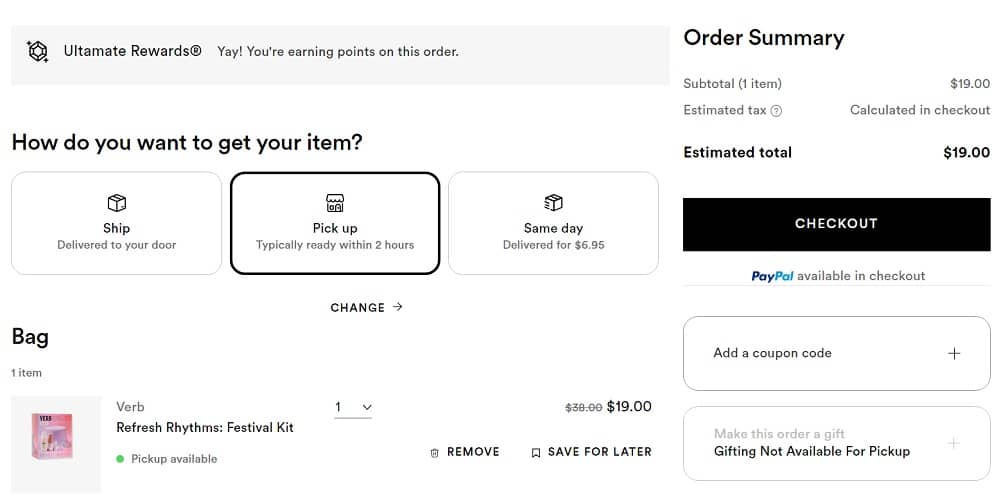Click the Estimated tax help icon
1008x500 pixels.
point(776,111)
